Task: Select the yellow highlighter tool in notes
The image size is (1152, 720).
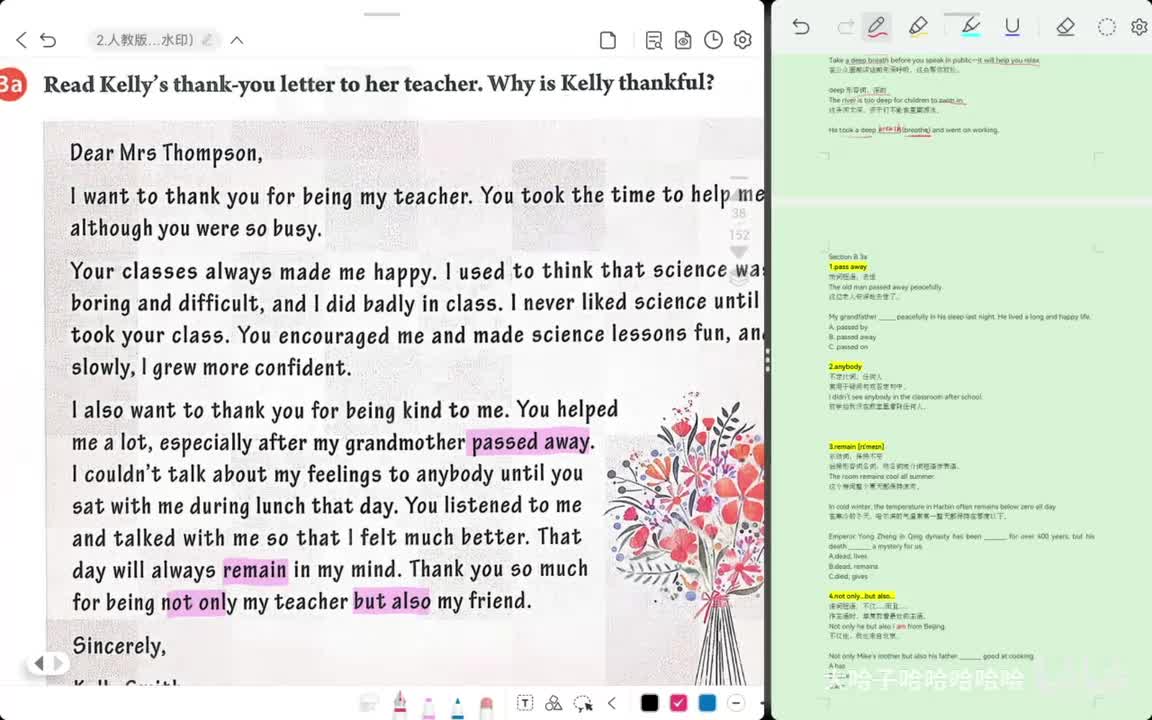Action: tap(918, 27)
